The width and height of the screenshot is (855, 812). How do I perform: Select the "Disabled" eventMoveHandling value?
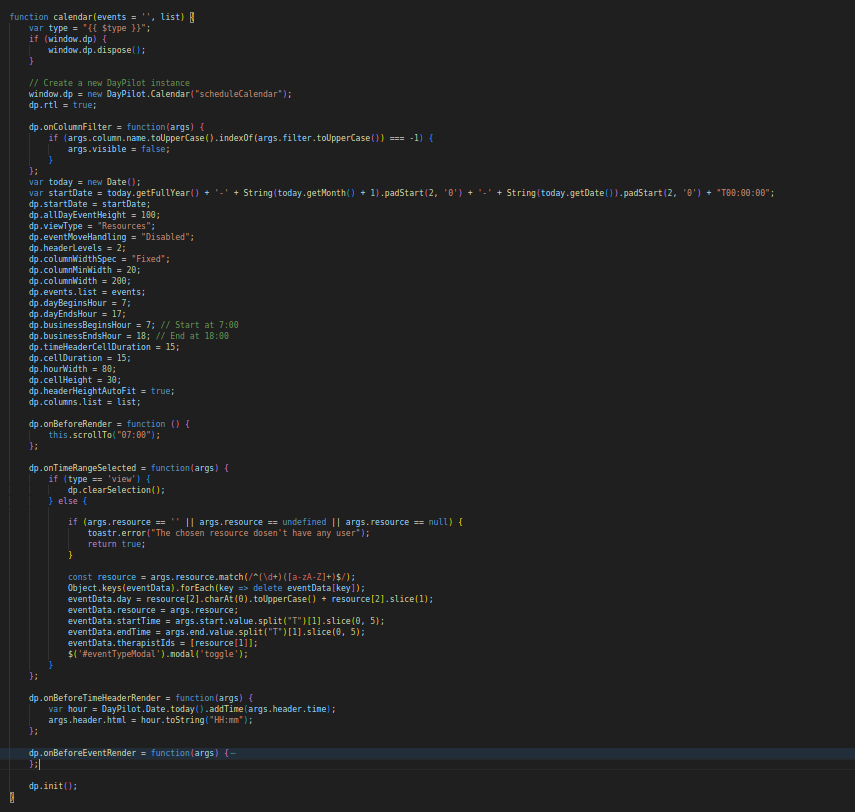[165, 237]
